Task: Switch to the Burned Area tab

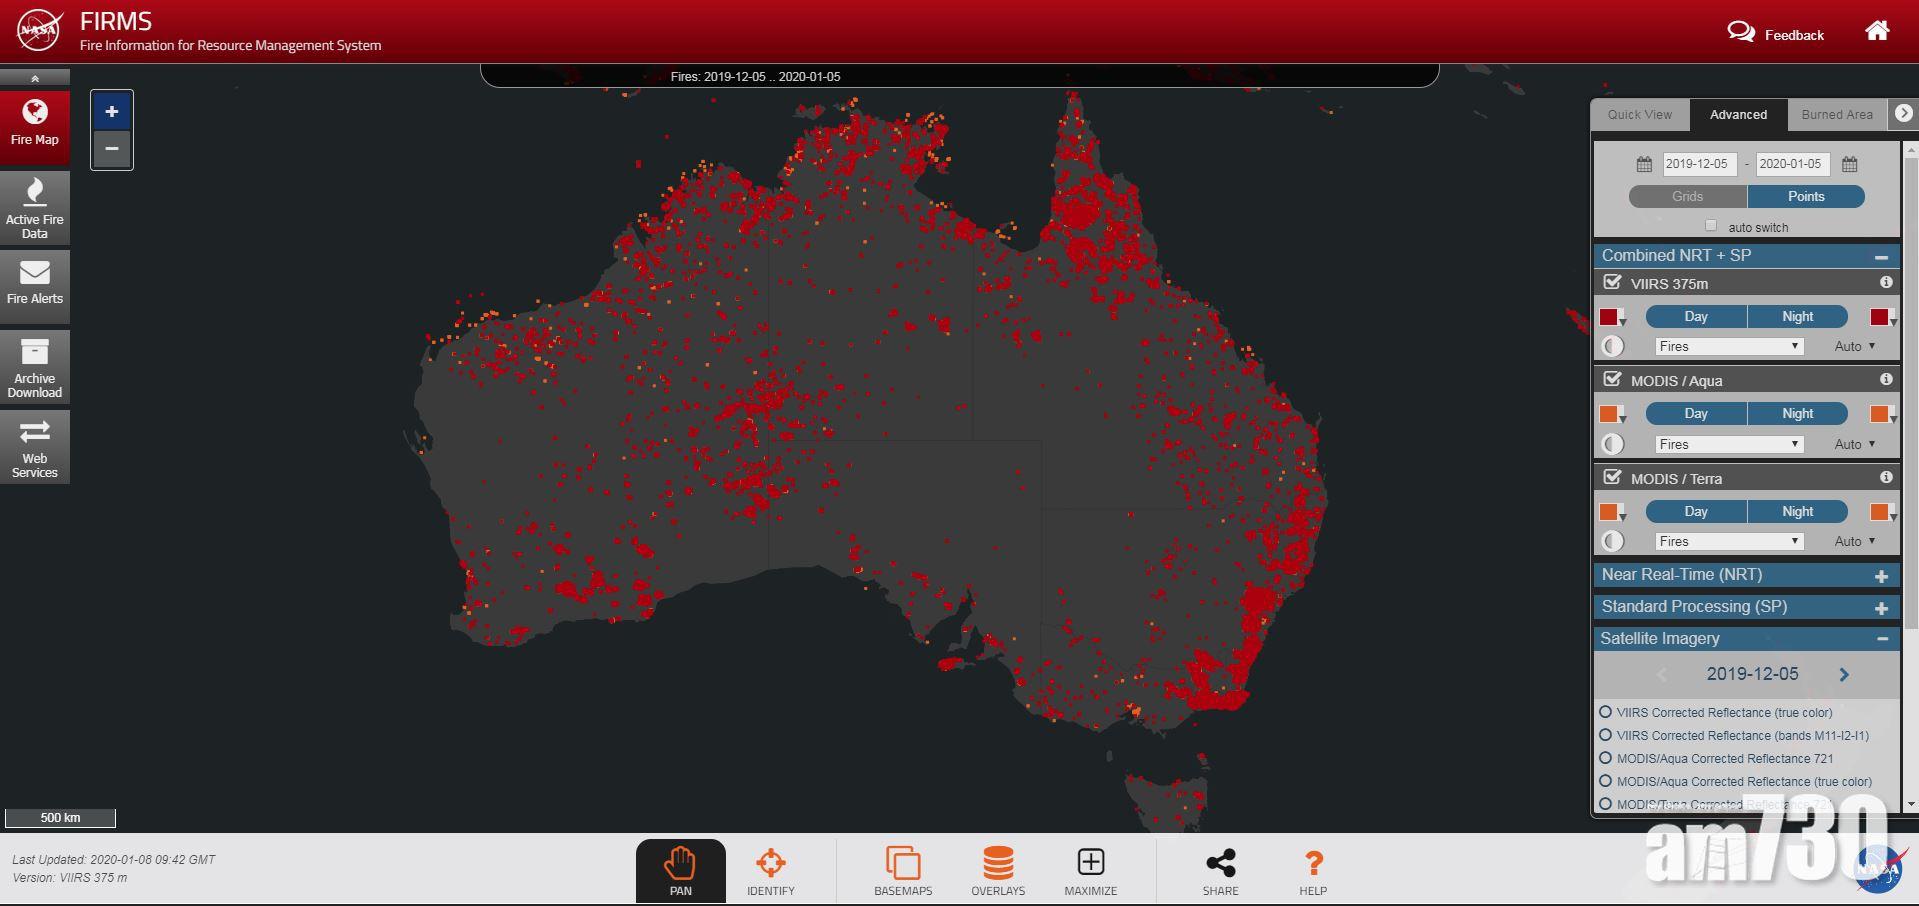Action: tap(1836, 115)
